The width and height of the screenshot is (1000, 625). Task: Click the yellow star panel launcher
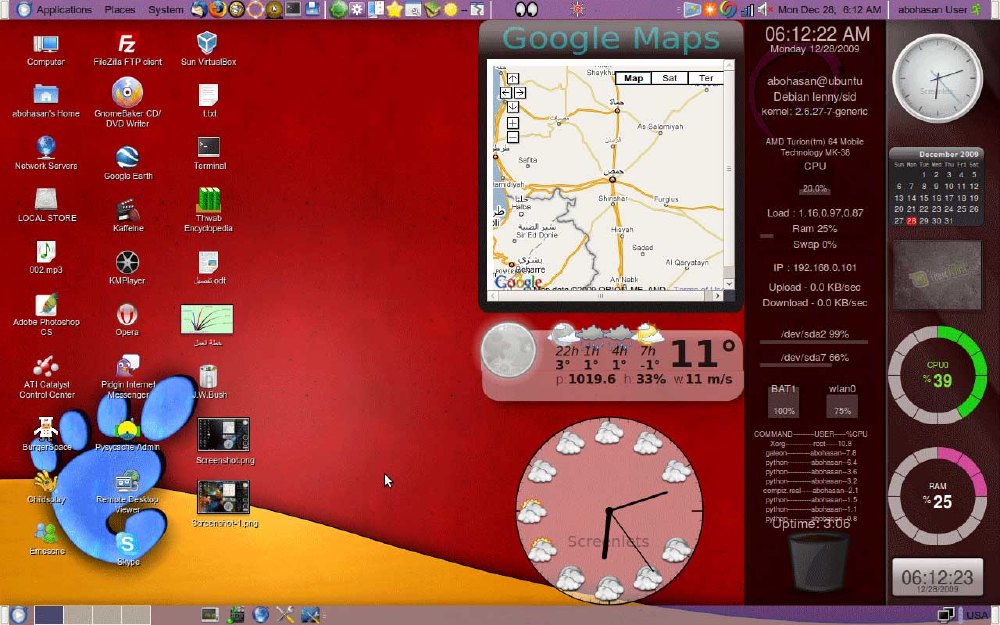(394, 9)
